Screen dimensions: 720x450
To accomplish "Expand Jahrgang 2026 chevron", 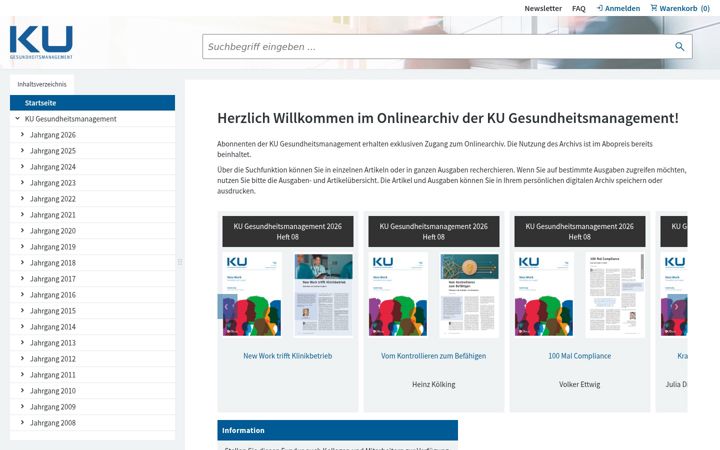I will [22, 135].
